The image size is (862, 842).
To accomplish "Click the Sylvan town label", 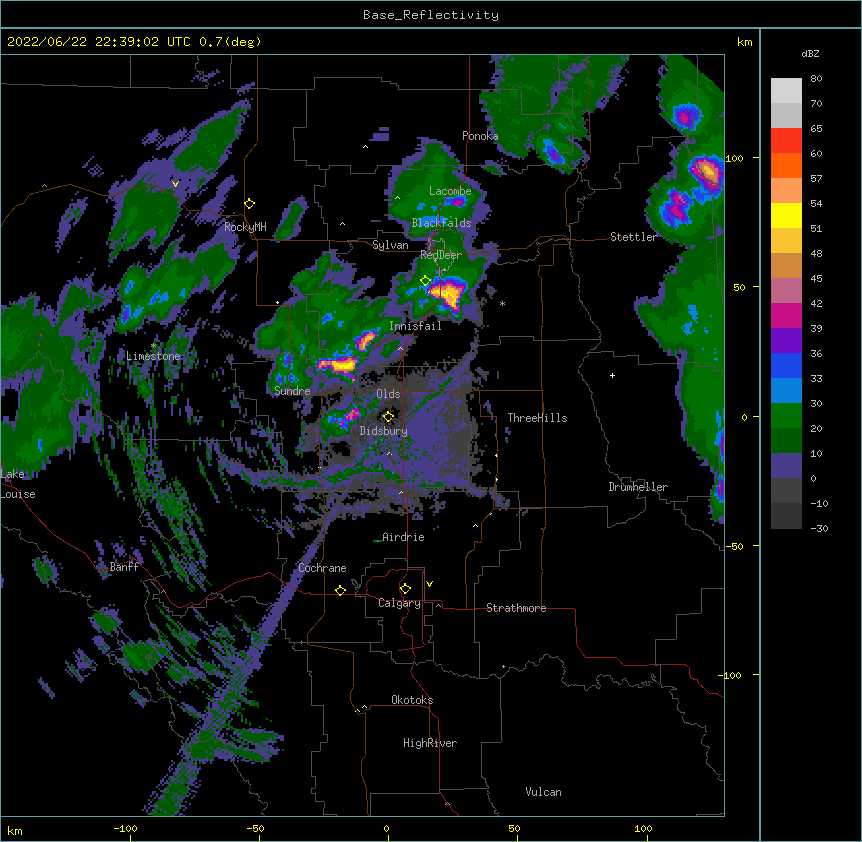I will click(x=390, y=245).
